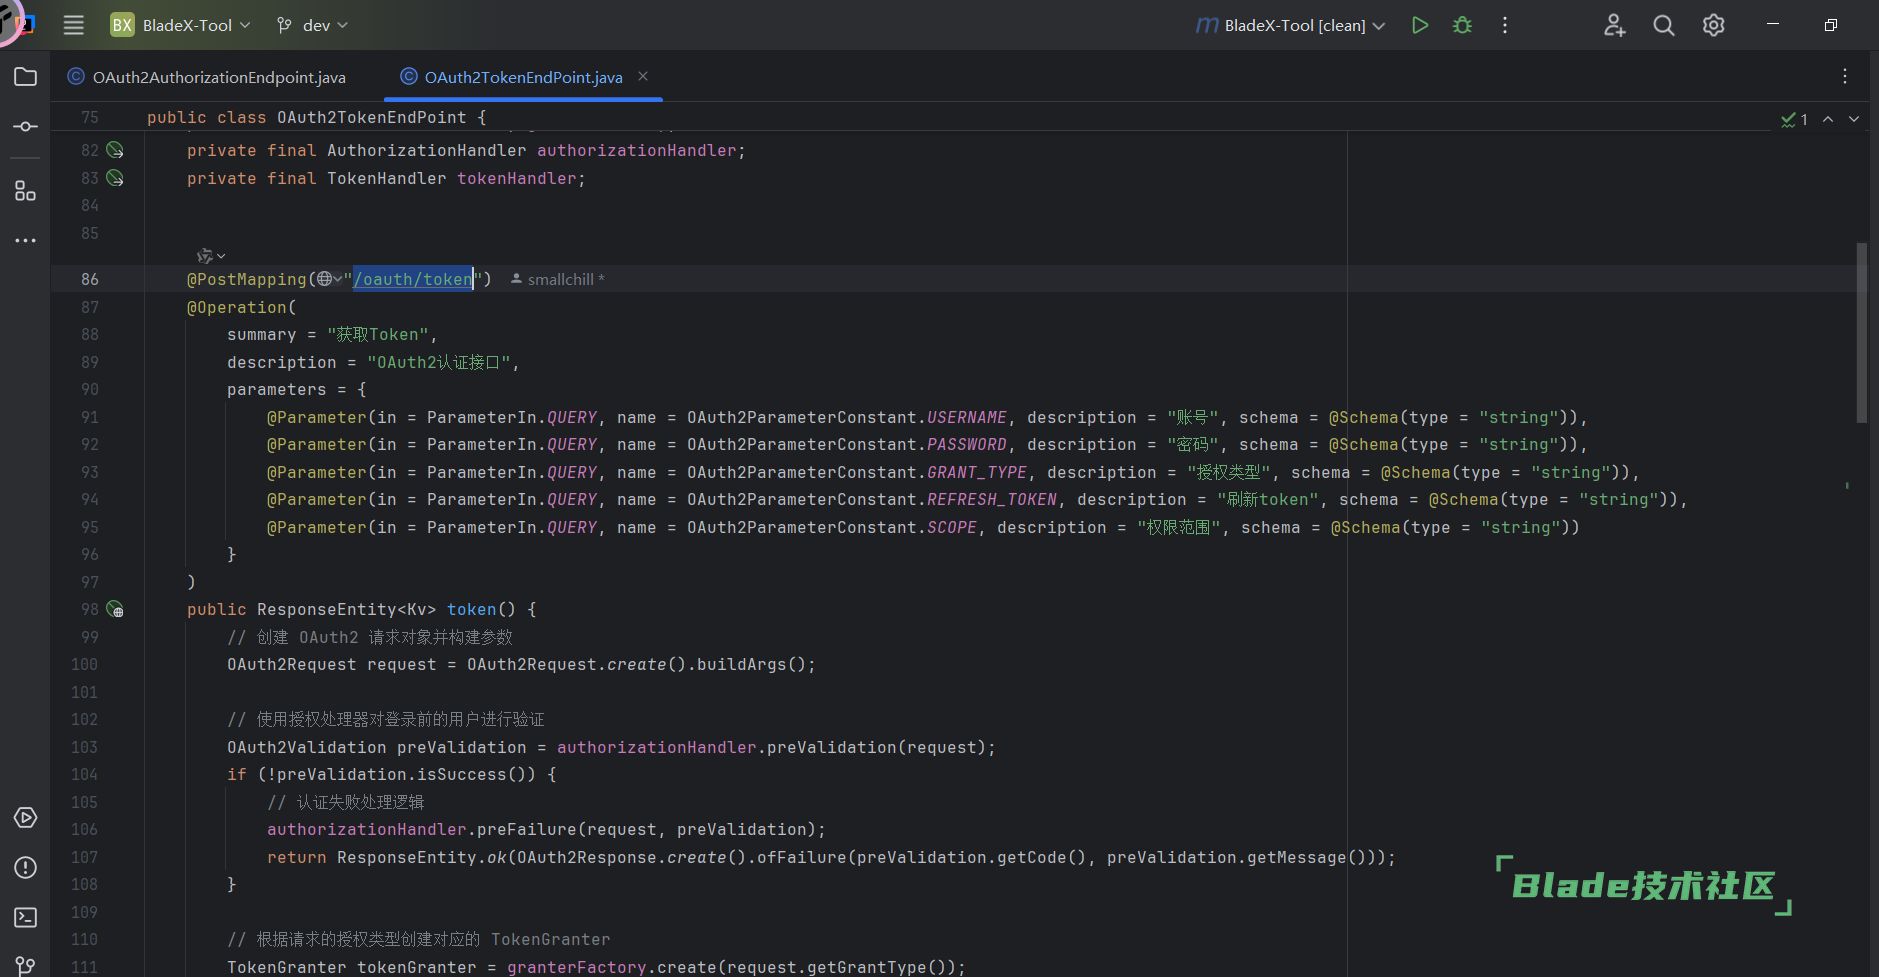
Task: Click the "OAuth2认证接口" description string
Action: point(439,362)
